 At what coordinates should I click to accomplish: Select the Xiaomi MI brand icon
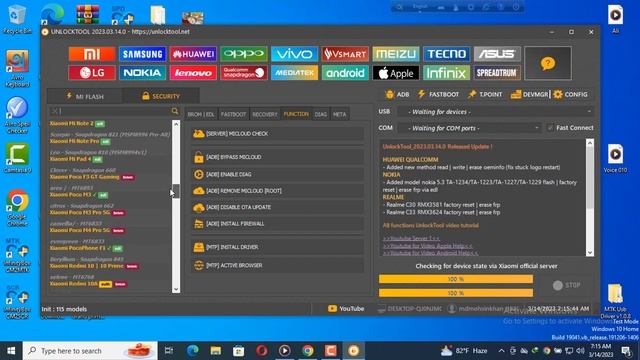pos(92,54)
